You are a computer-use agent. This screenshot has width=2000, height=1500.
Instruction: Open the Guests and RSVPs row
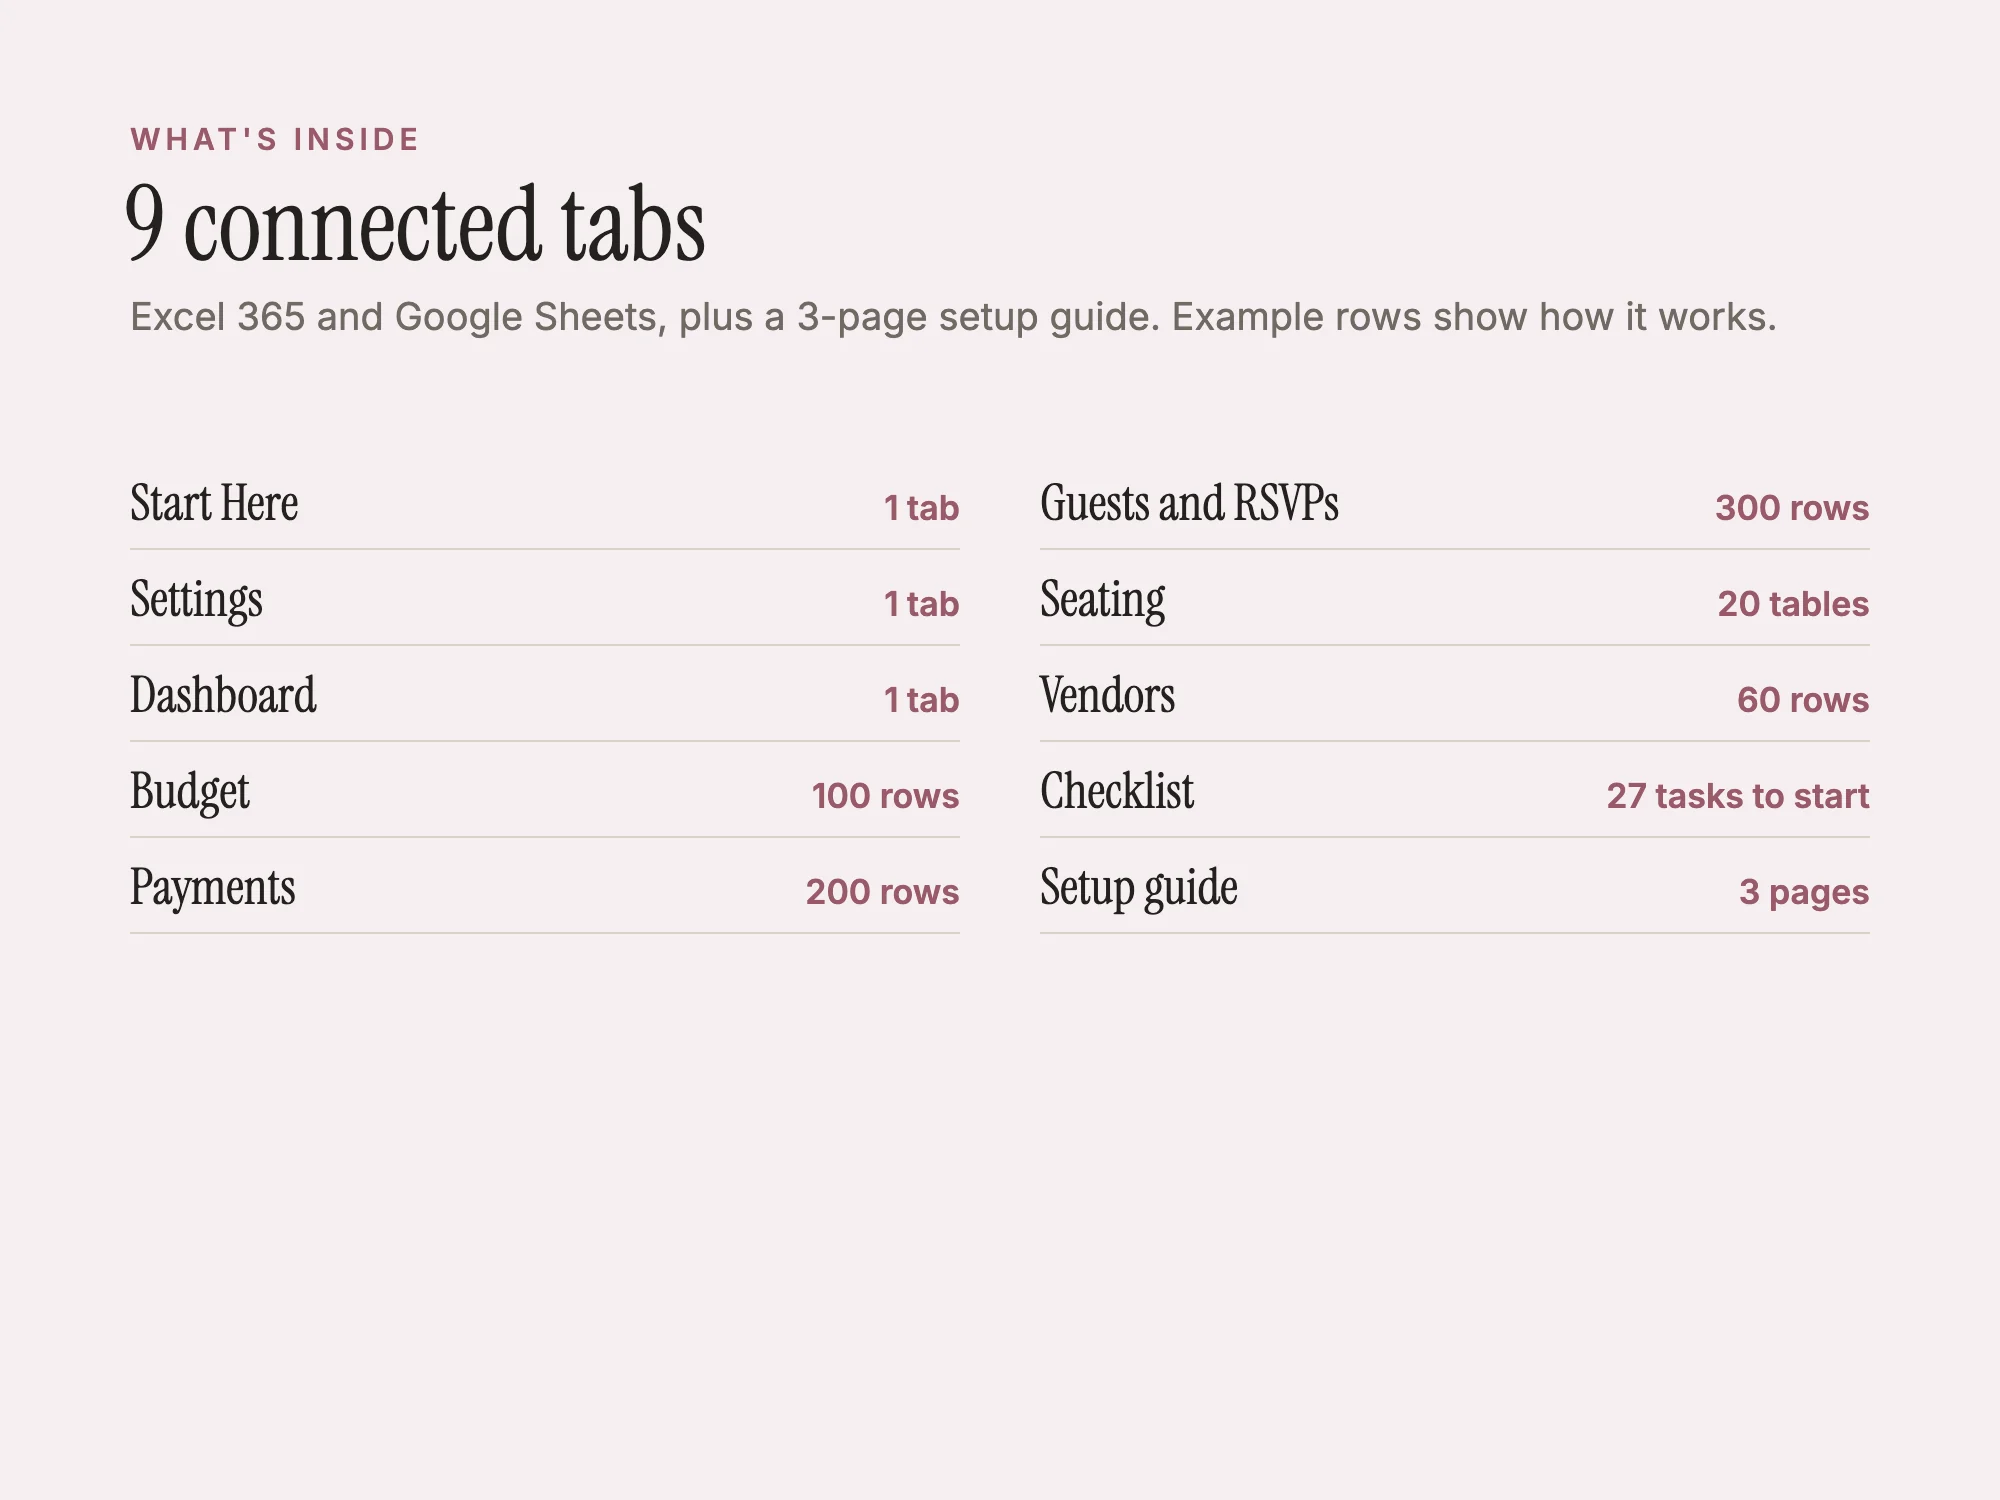1455,502
